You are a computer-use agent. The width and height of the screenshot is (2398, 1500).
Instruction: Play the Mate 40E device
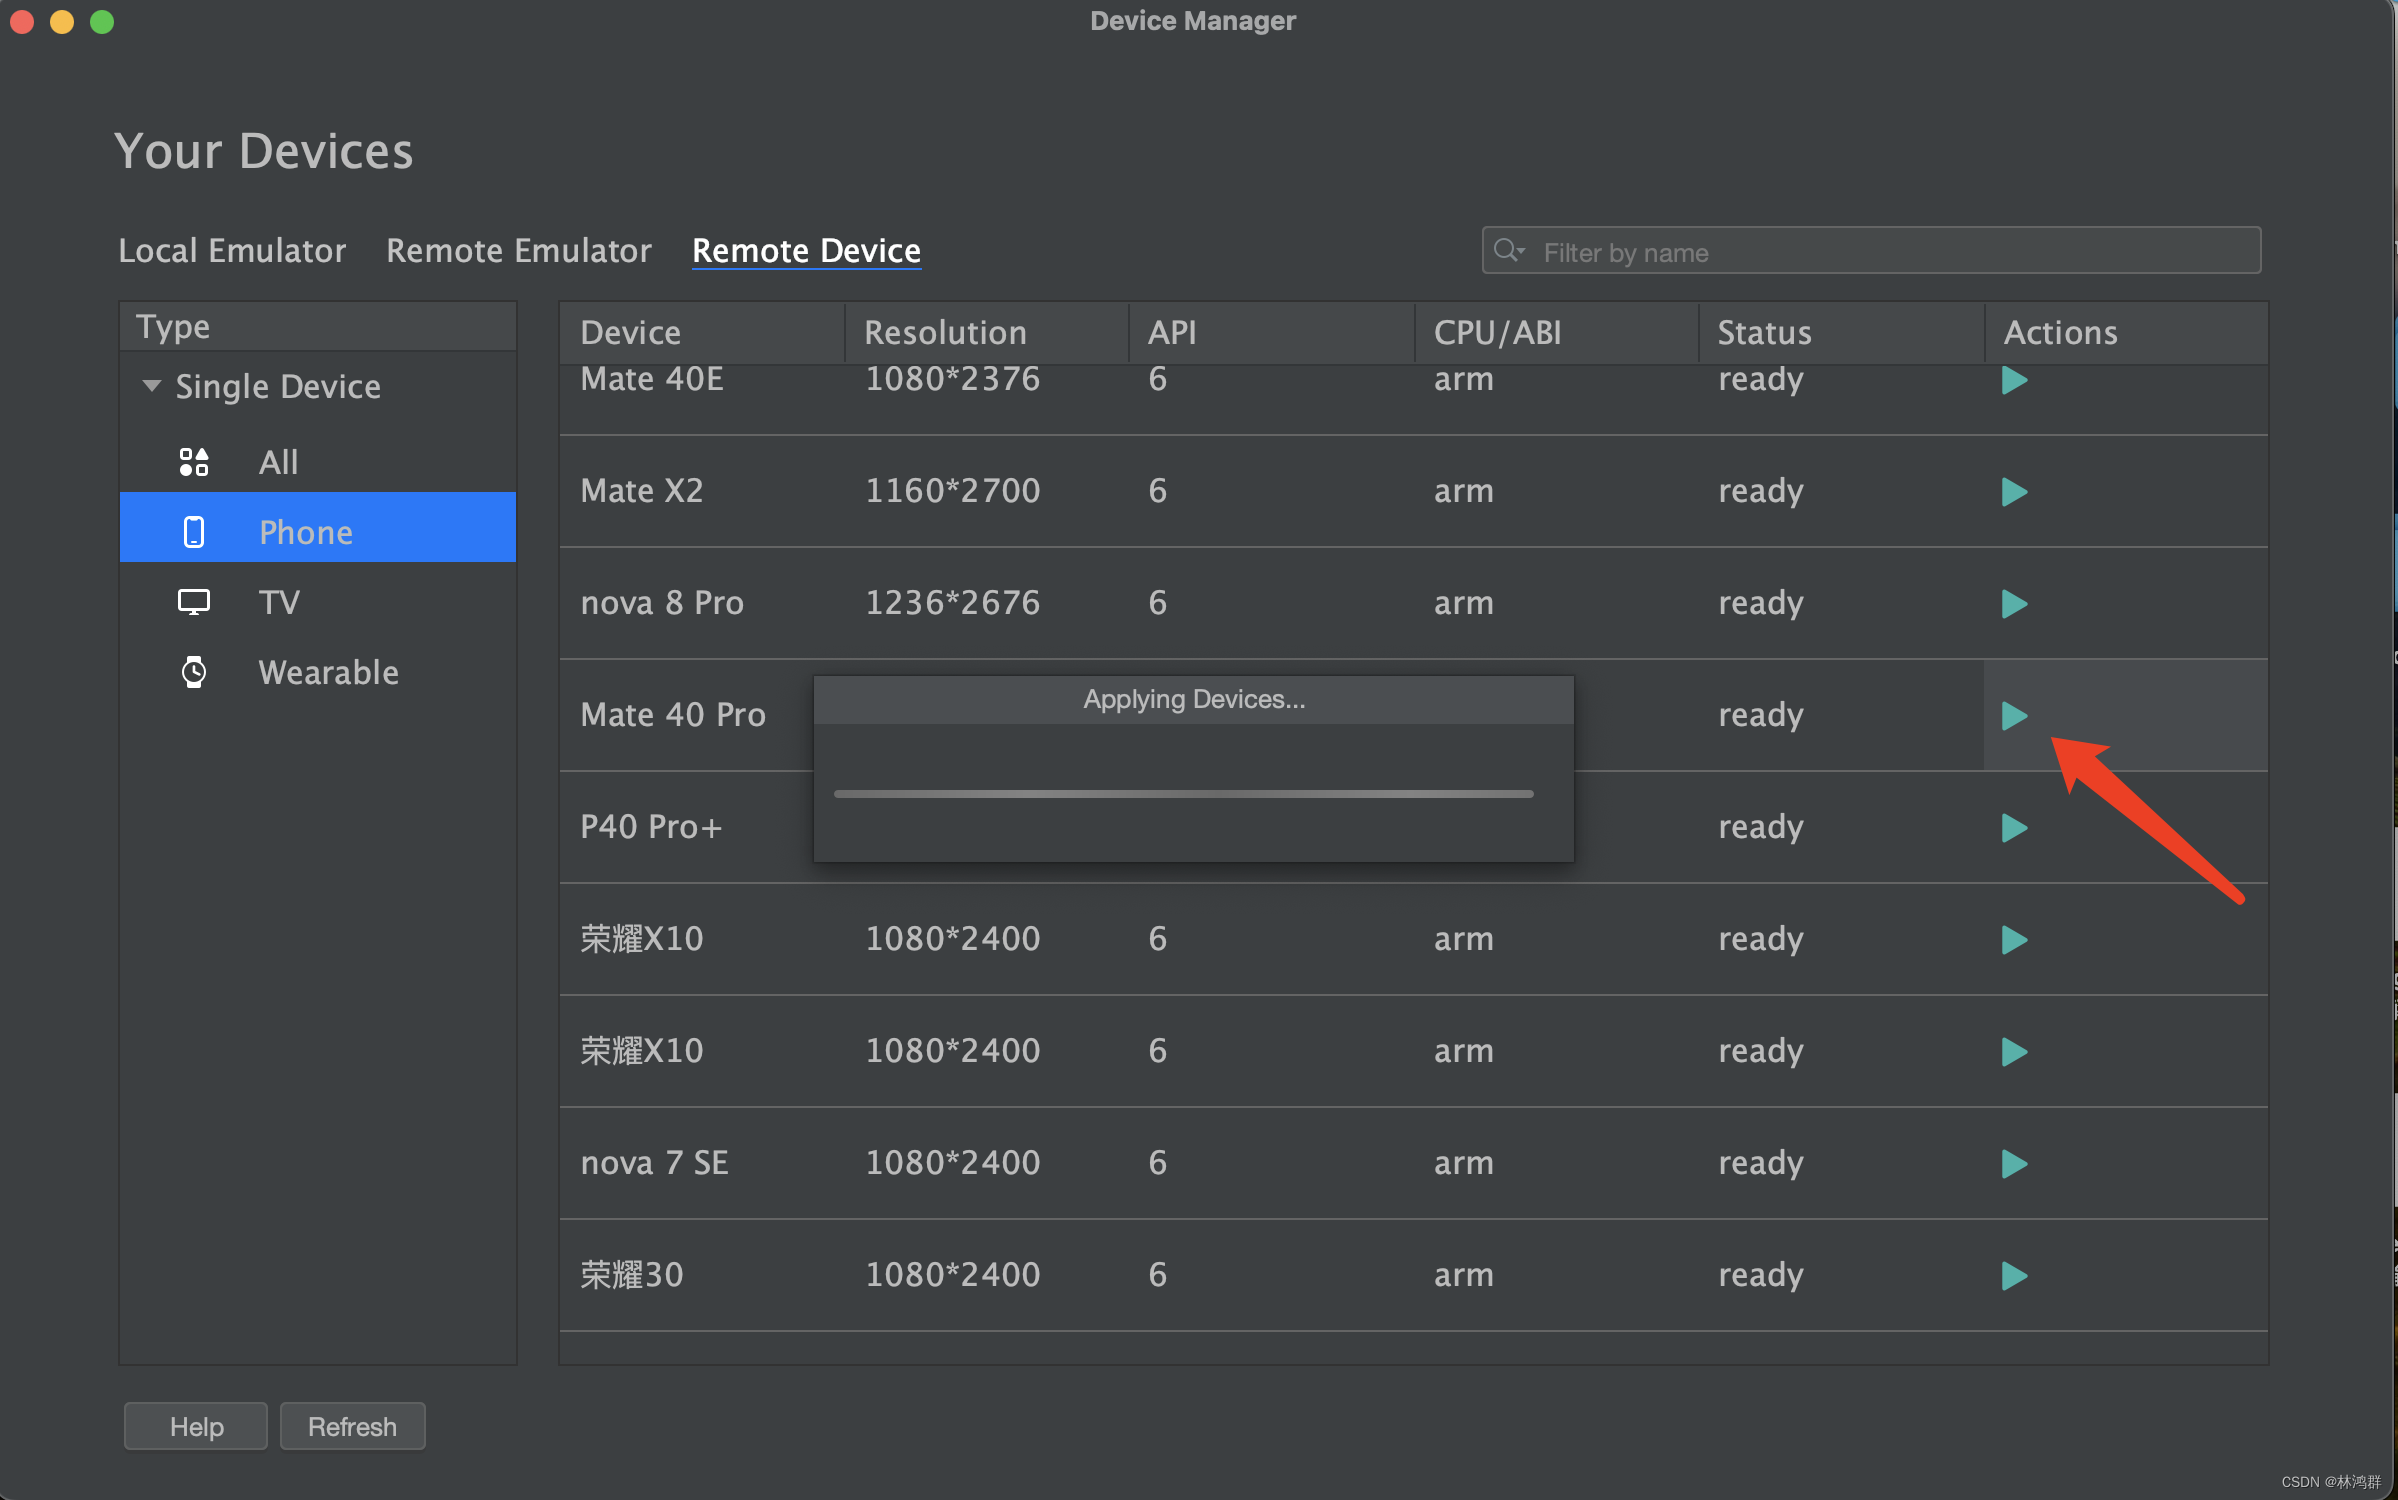2014,381
